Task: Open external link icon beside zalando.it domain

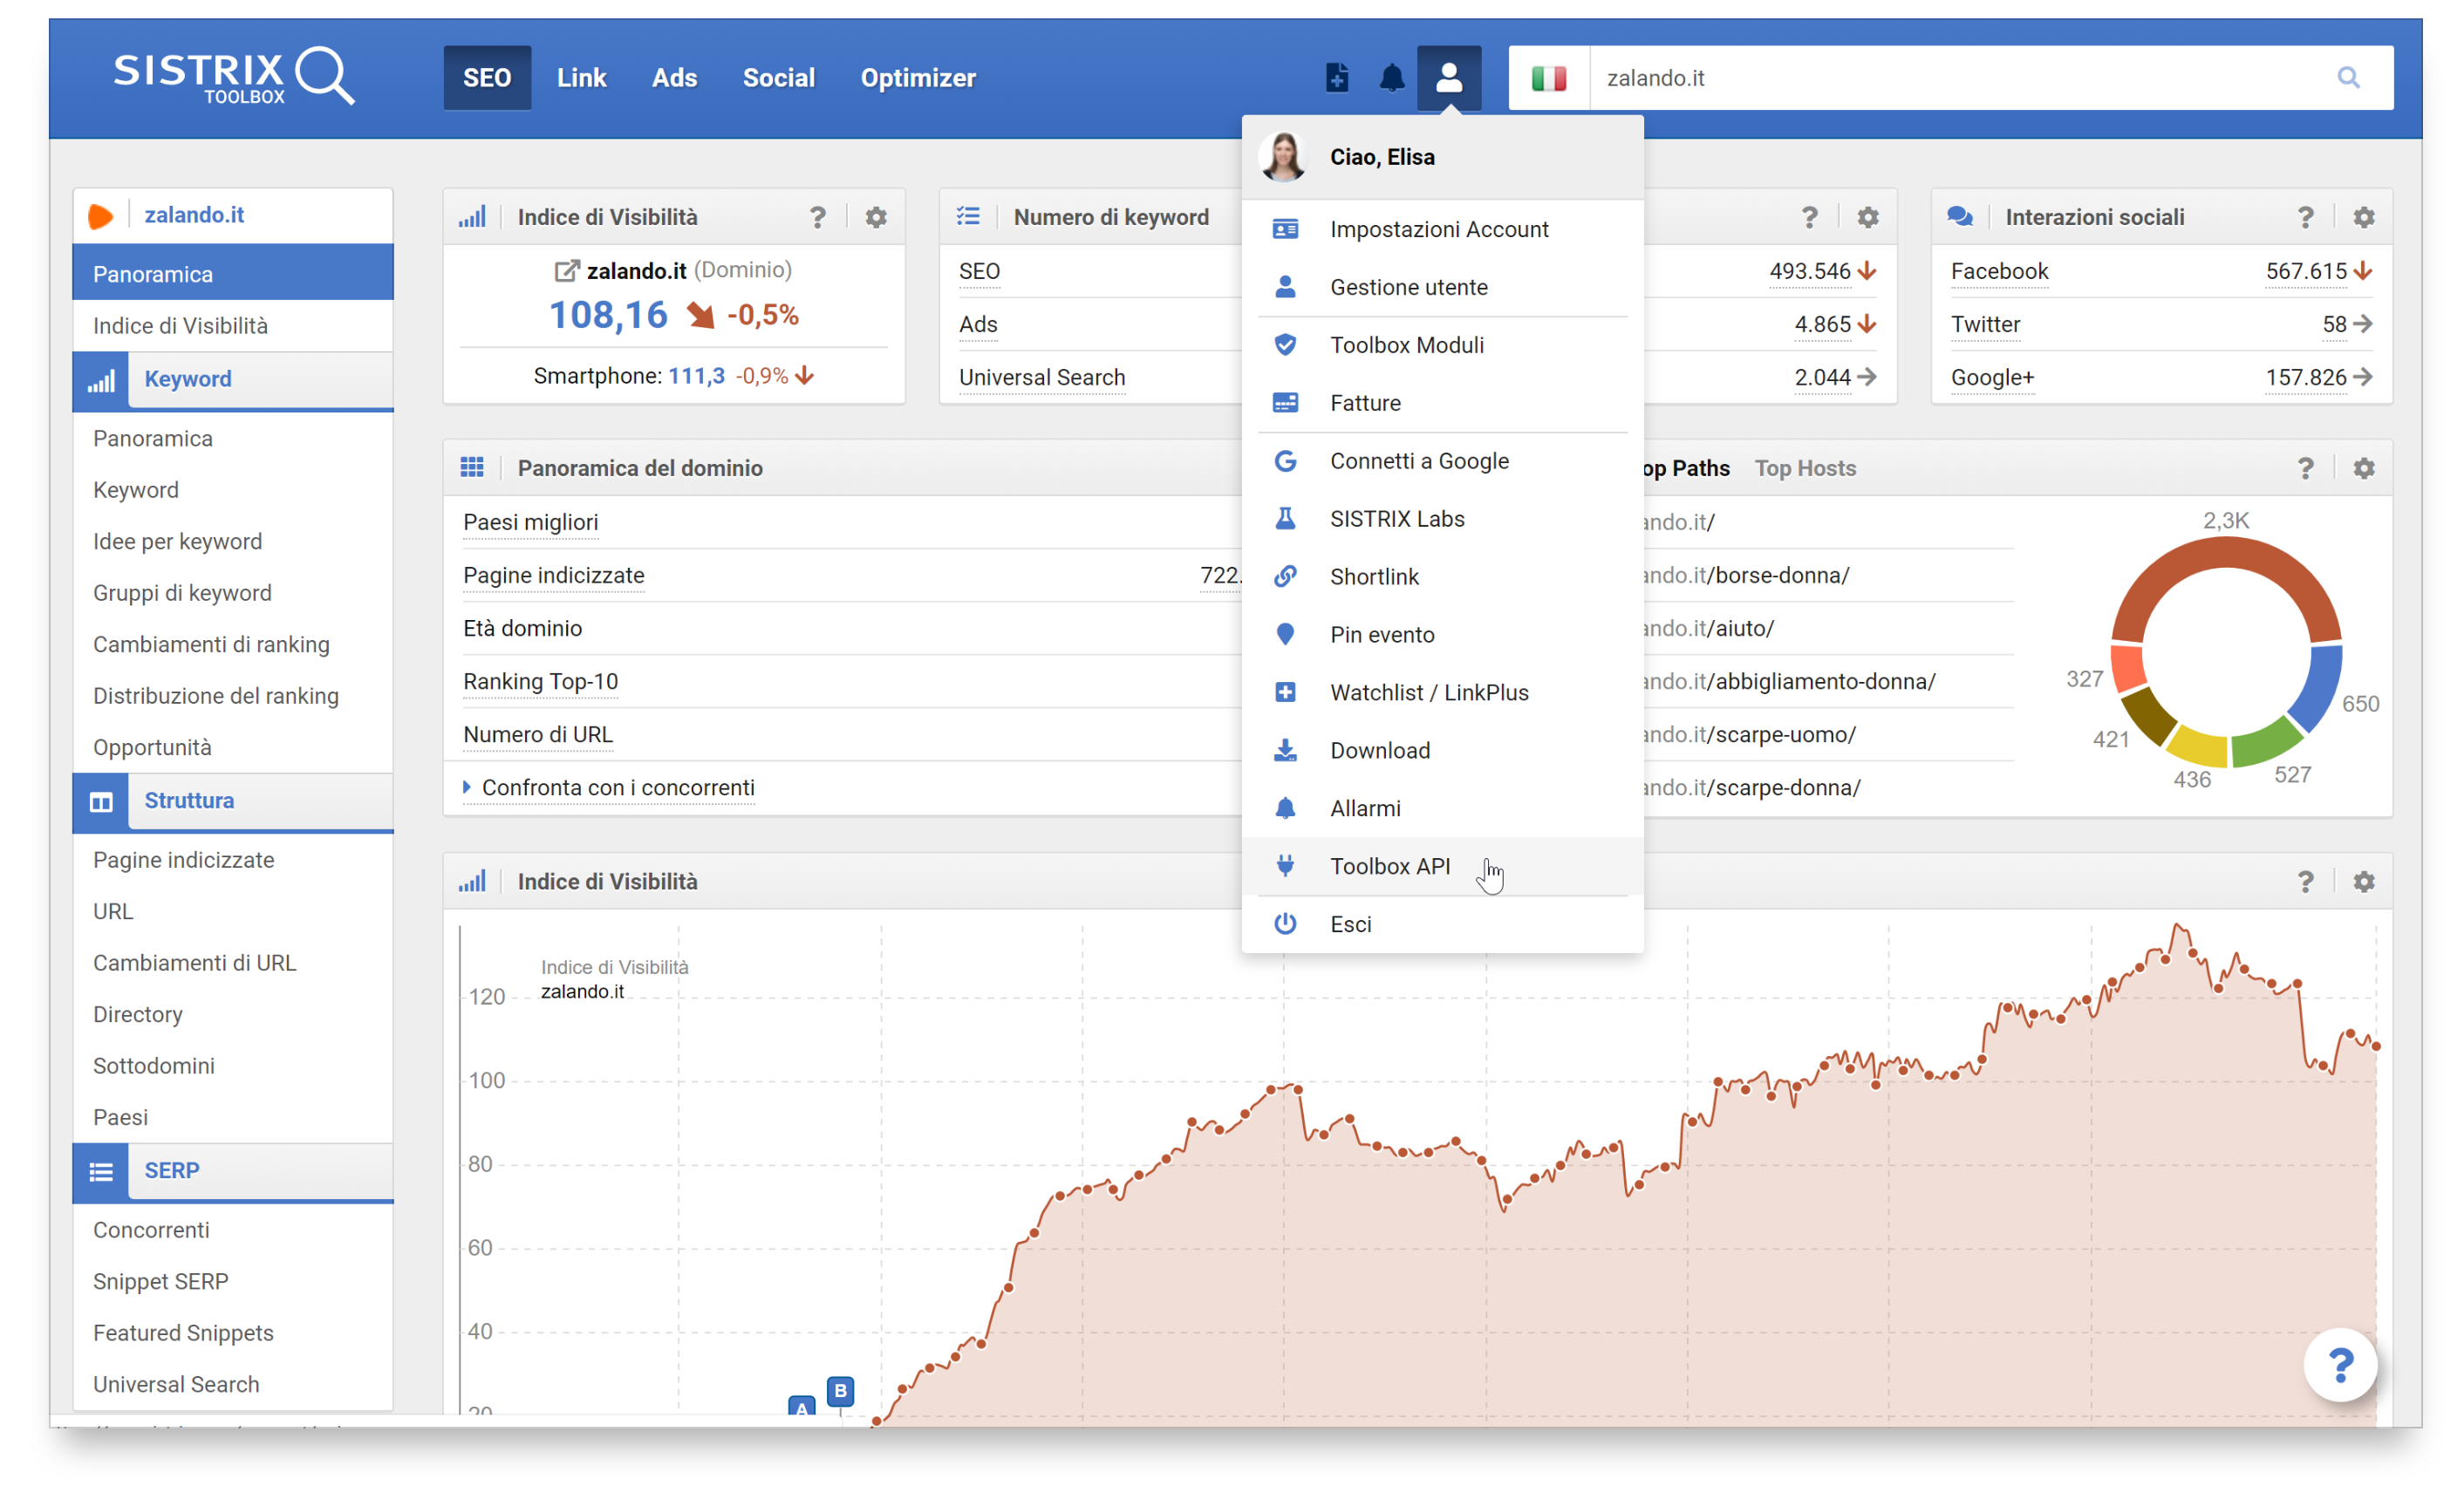Action: click(566, 271)
